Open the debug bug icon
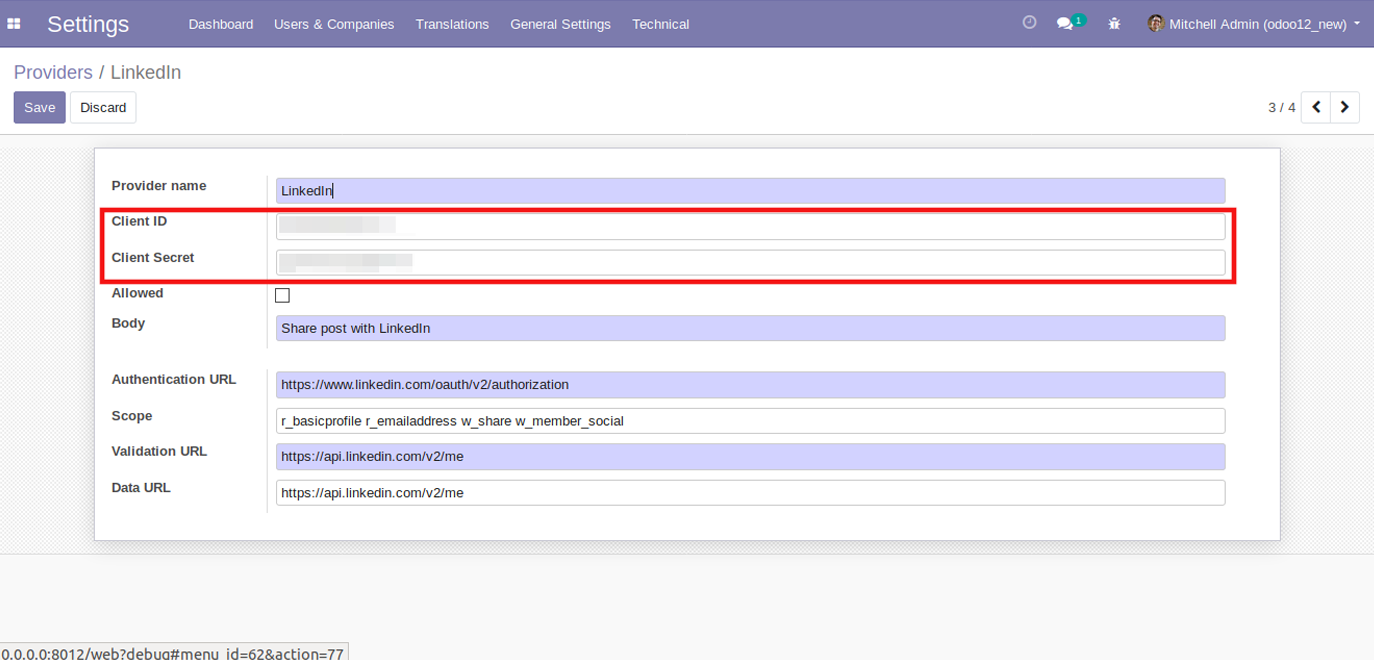Image resolution: width=1374 pixels, height=660 pixels. tap(1114, 23)
